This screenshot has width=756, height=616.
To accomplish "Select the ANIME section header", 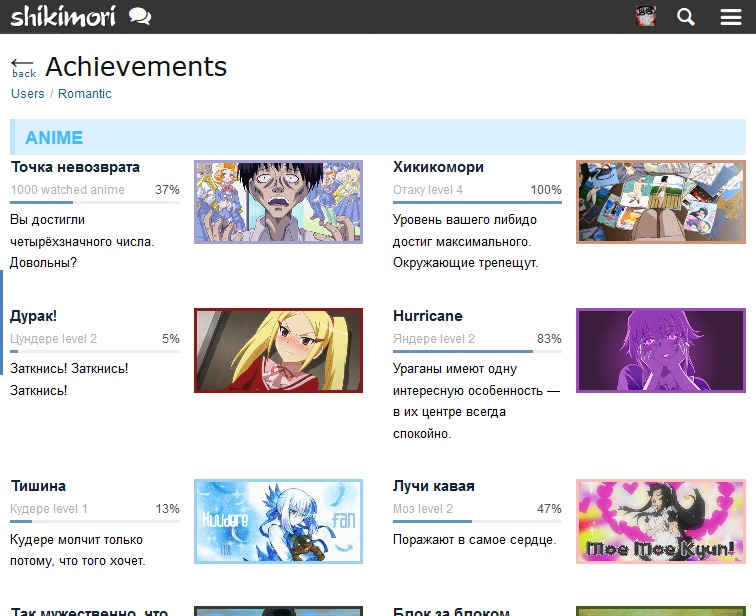I will 54,138.
